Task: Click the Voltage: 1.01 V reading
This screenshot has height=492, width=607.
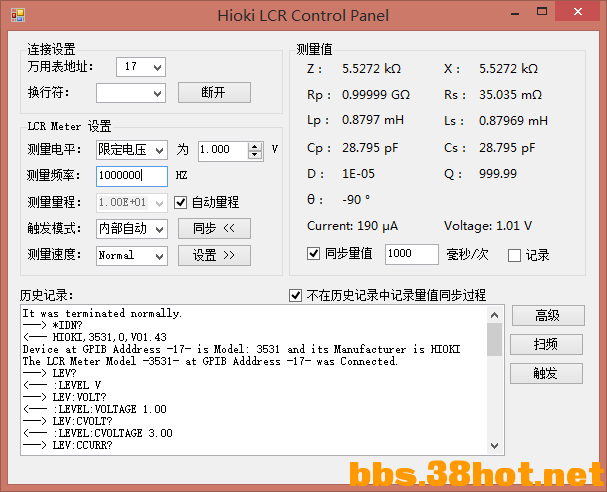Action: pyautogui.click(x=488, y=226)
